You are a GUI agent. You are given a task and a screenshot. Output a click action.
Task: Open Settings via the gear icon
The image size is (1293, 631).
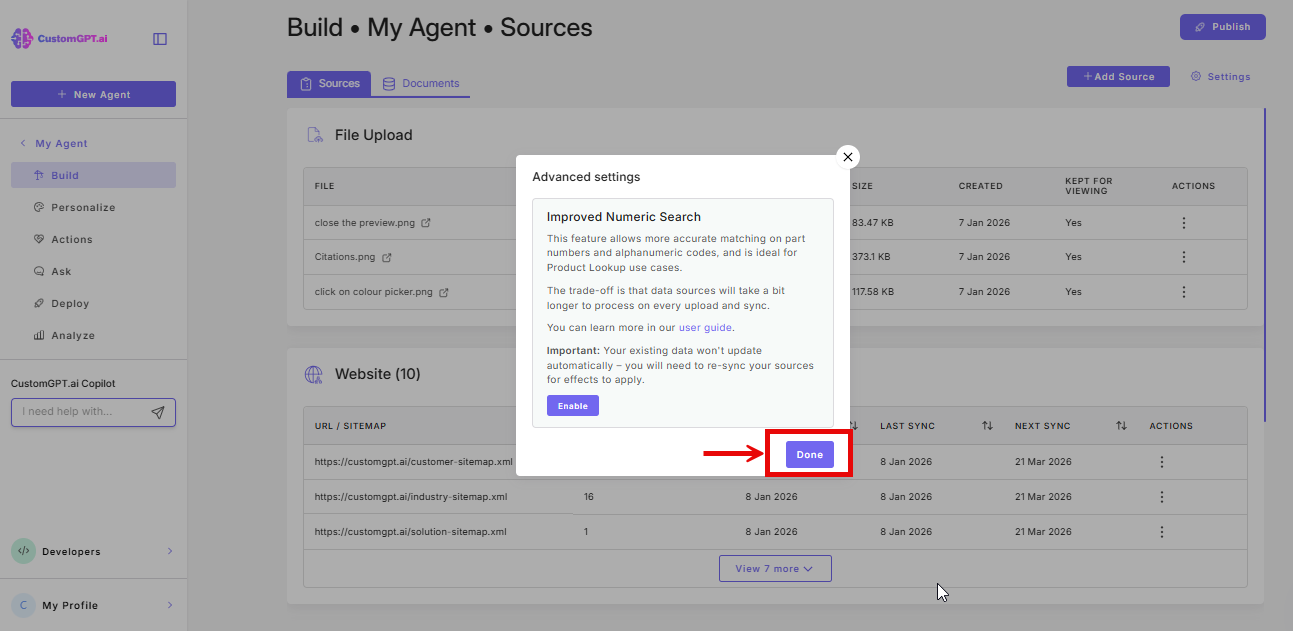(1196, 76)
